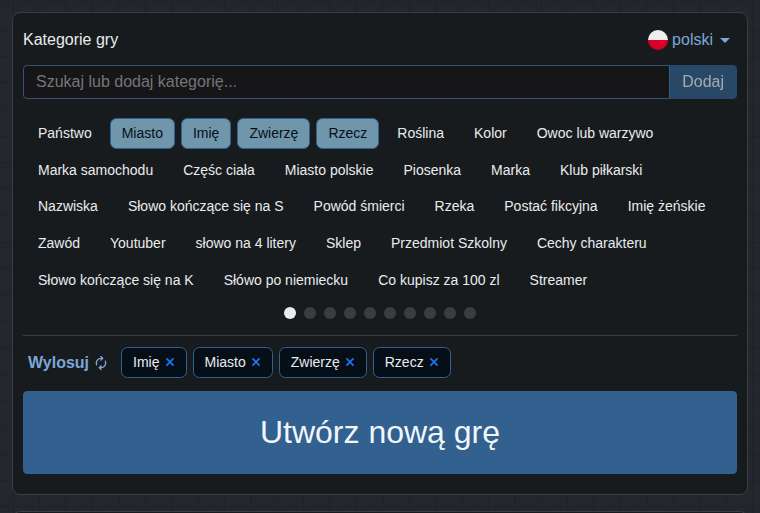
Task: Go to category page 6 dot
Action: point(390,313)
